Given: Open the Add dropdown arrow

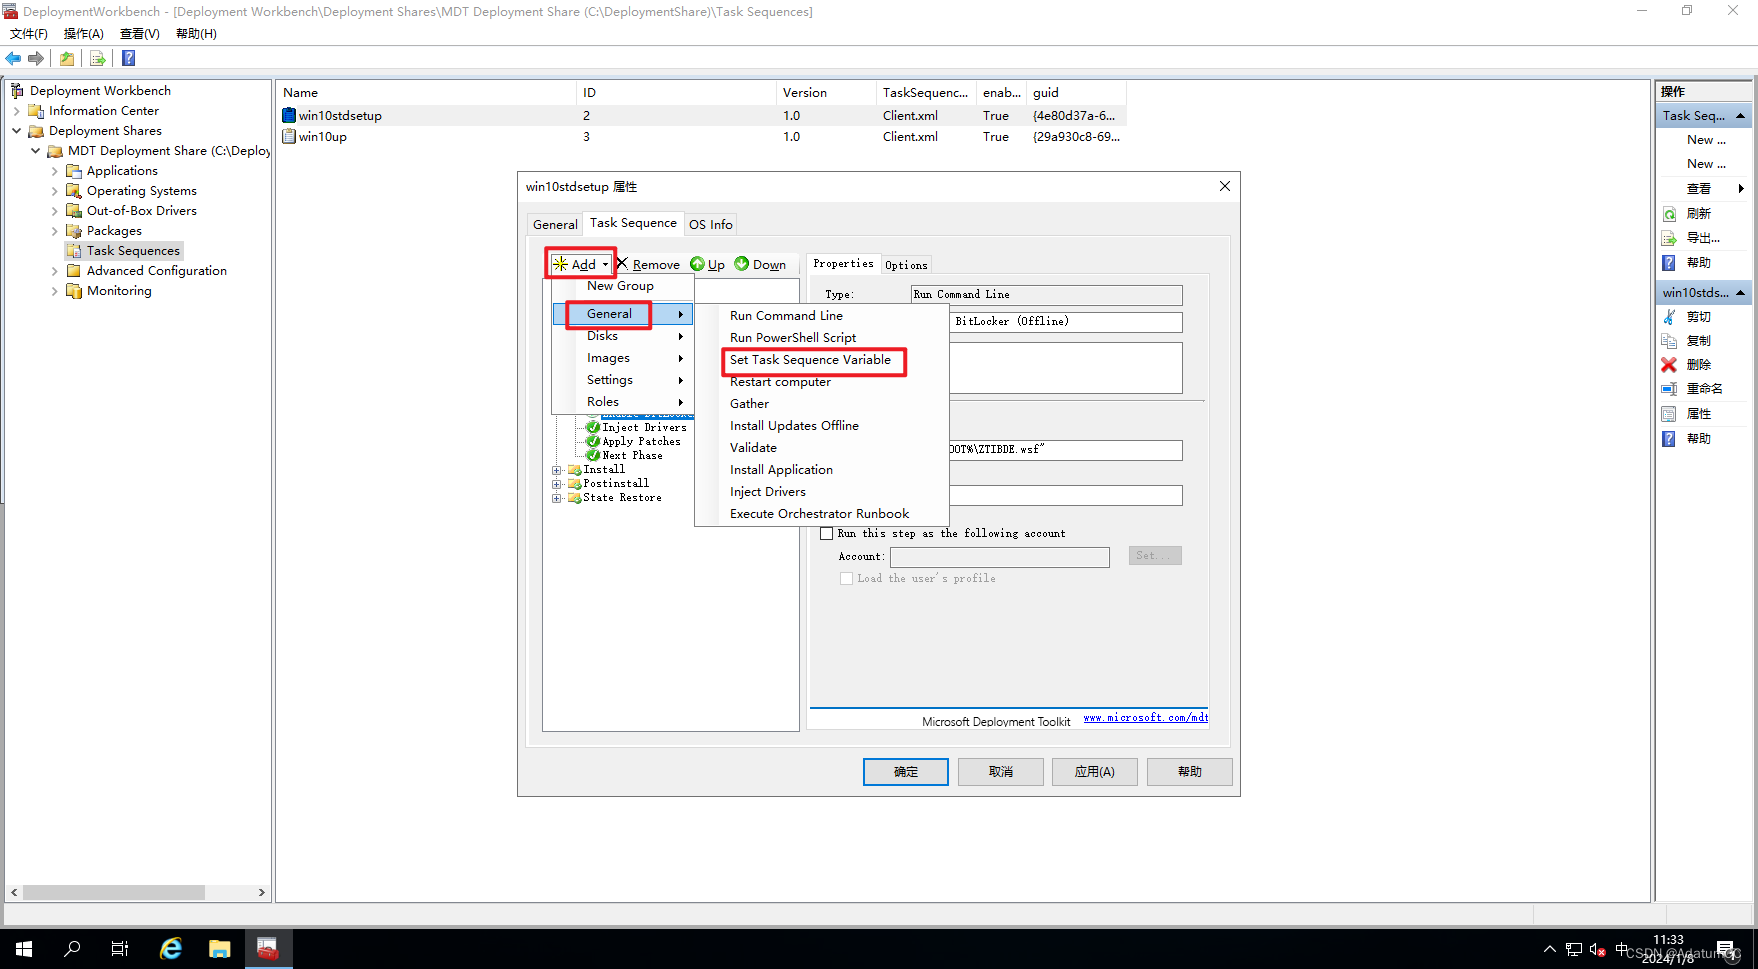Looking at the screenshot, I should 605,265.
